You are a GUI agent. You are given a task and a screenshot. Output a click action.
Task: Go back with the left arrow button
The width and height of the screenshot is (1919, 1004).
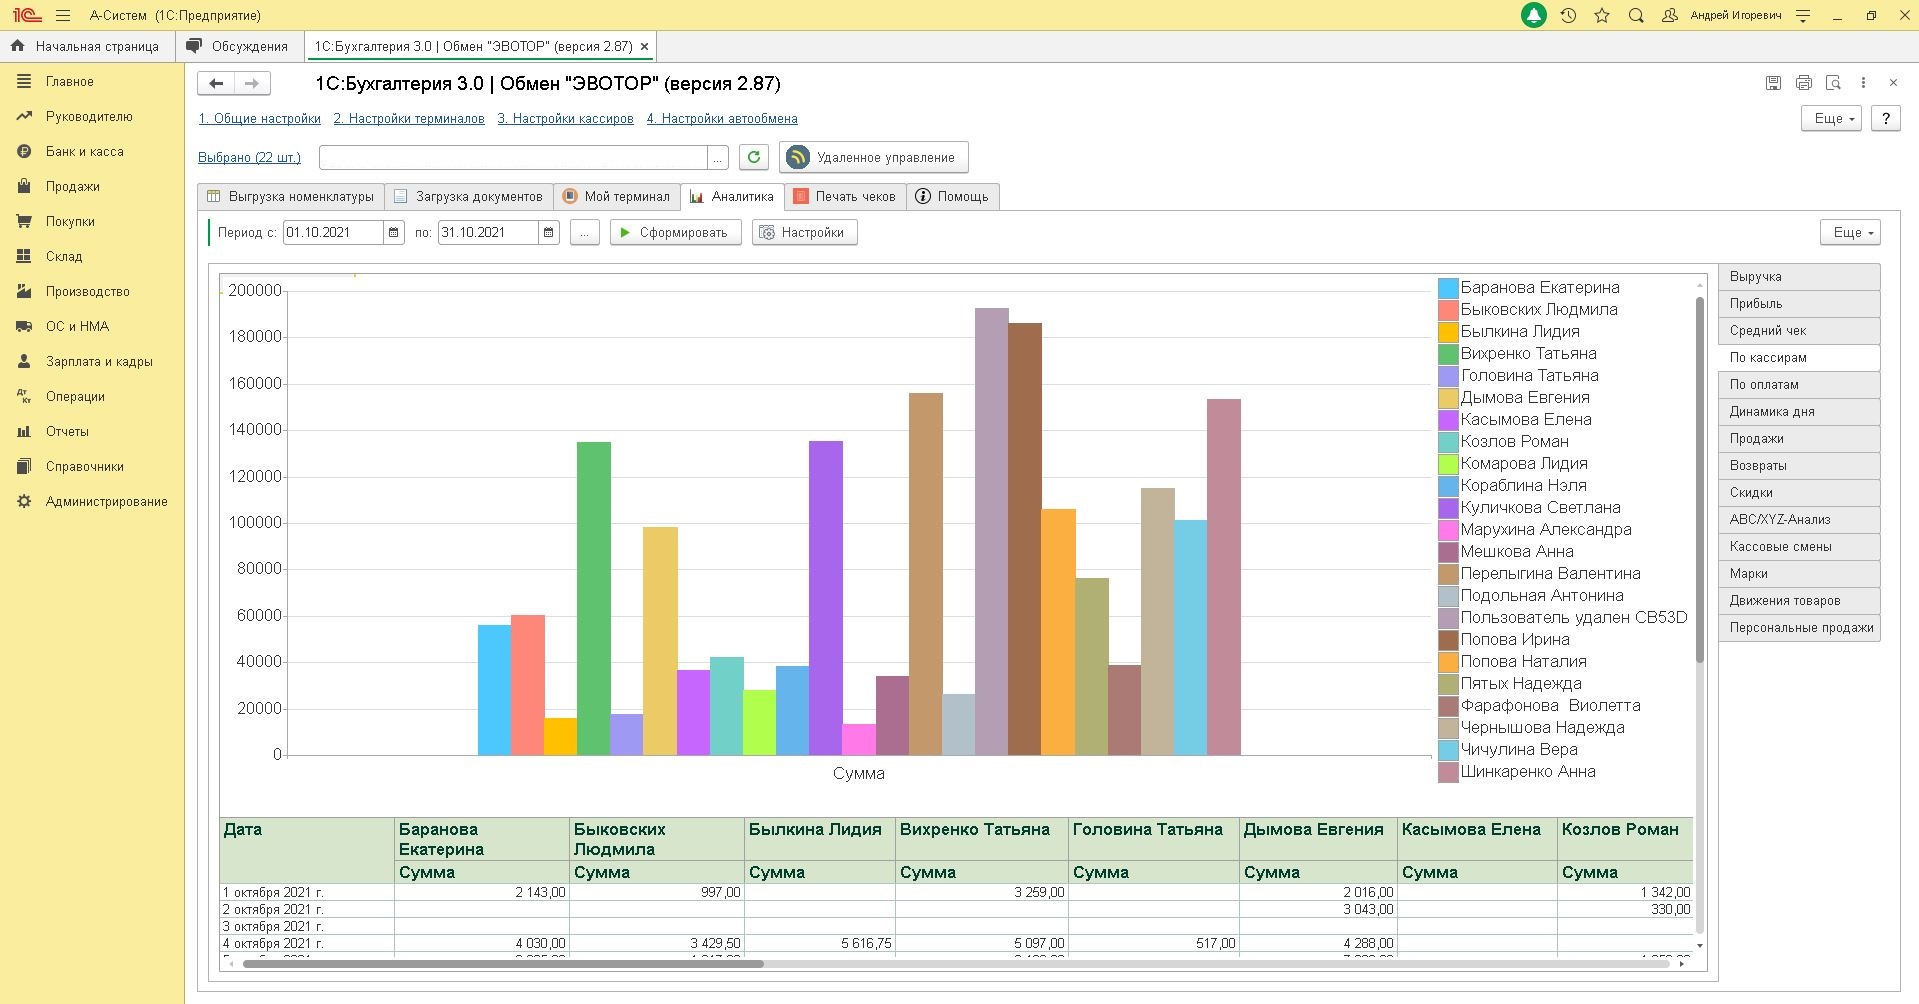[x=216, y=83]
